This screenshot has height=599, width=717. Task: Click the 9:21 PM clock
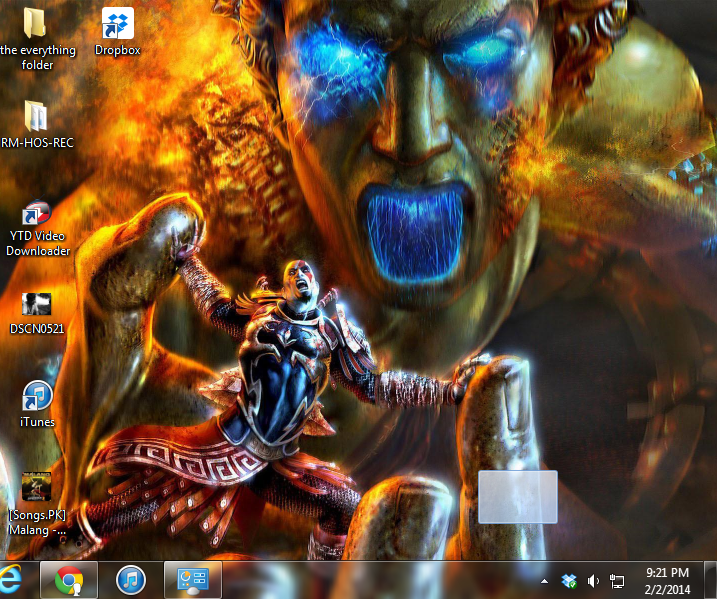[x=667, y=572]
